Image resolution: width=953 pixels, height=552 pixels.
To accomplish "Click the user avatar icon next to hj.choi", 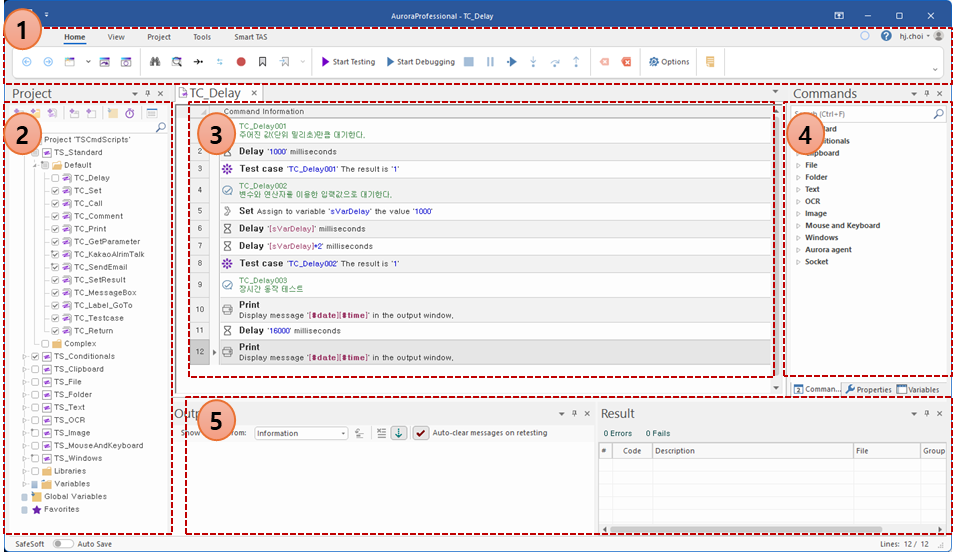I will pyautogui.click(x=938, y=36).
